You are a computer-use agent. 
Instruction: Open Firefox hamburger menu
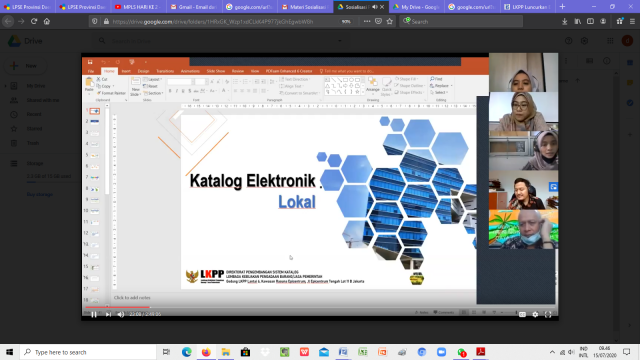tap(632, 21)
